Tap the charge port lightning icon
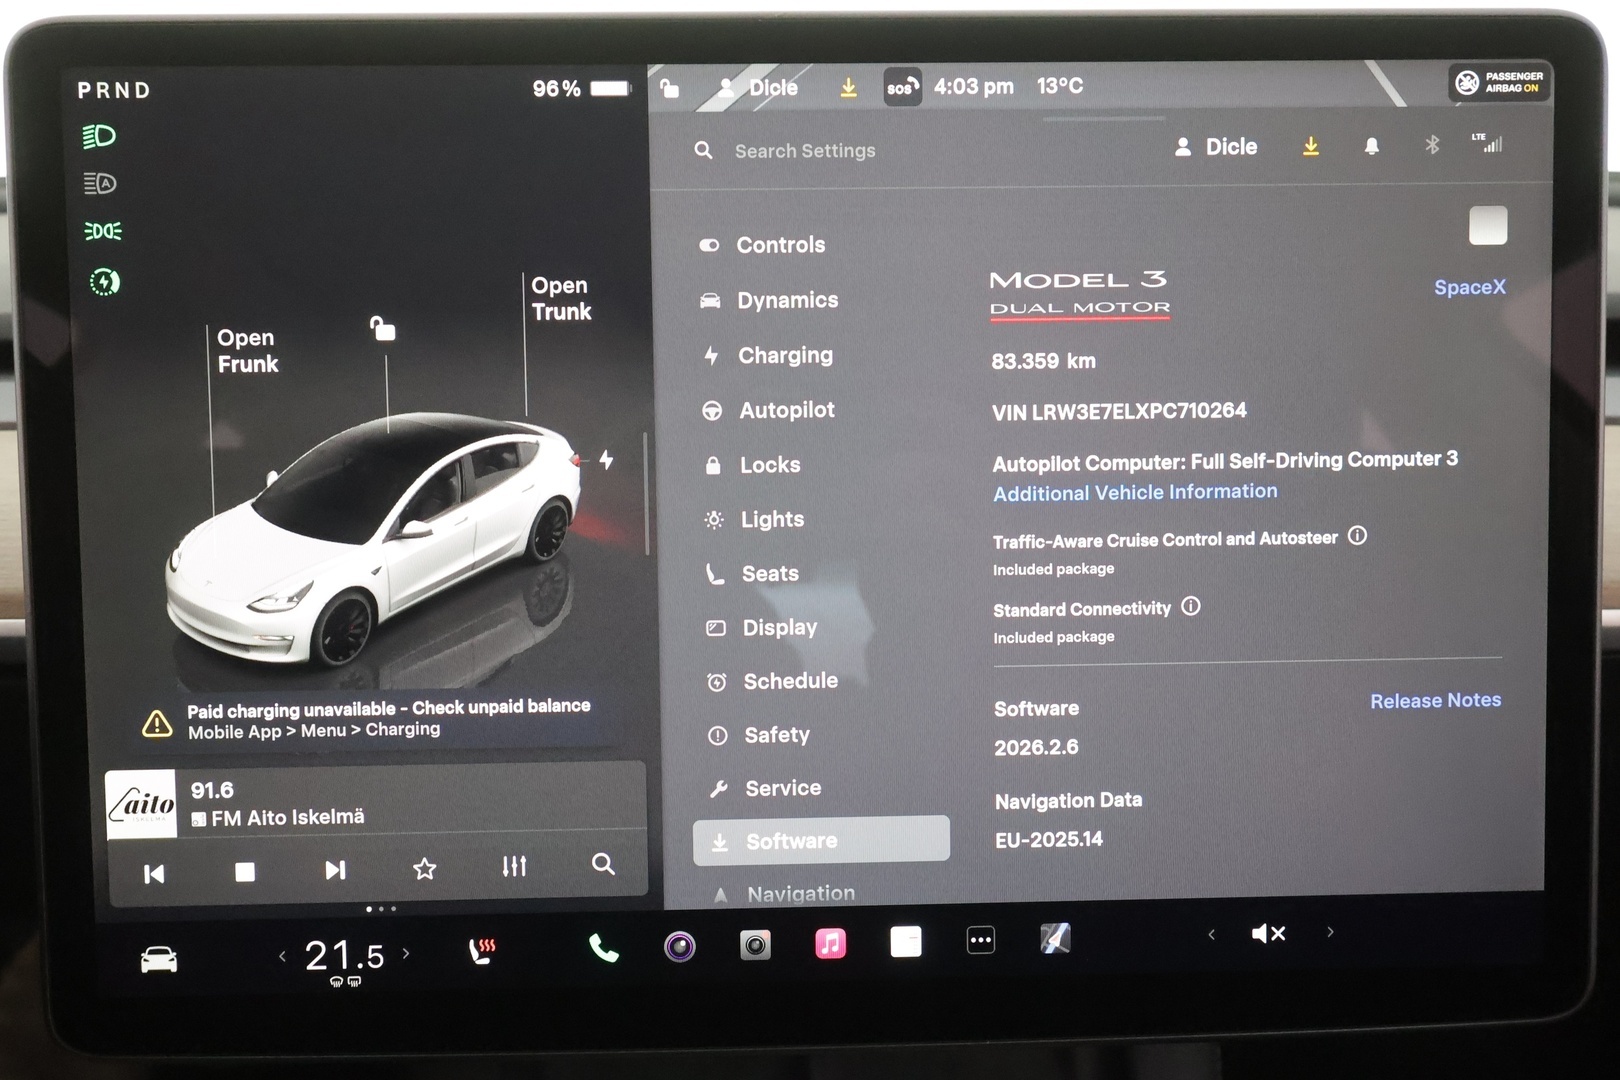The height and width of the screenshot is (1080, 1620). [606, 460]
